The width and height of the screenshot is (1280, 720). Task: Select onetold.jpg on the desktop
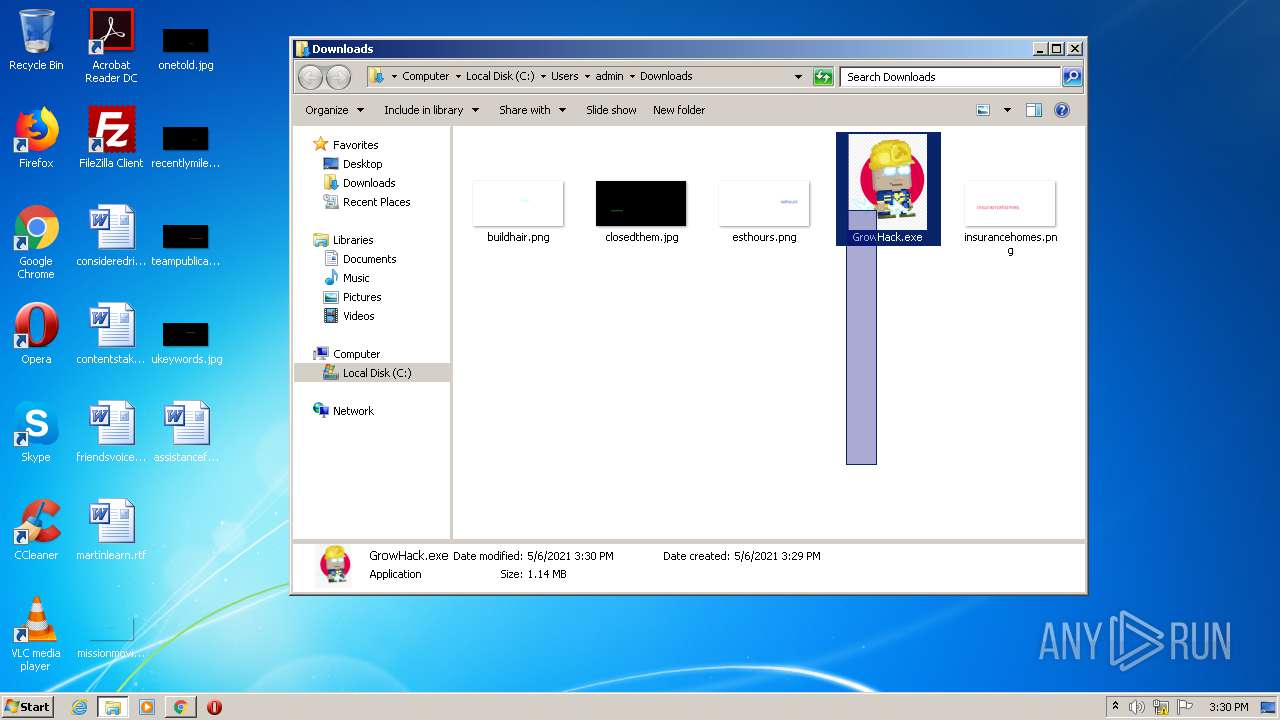coord(186,48)
